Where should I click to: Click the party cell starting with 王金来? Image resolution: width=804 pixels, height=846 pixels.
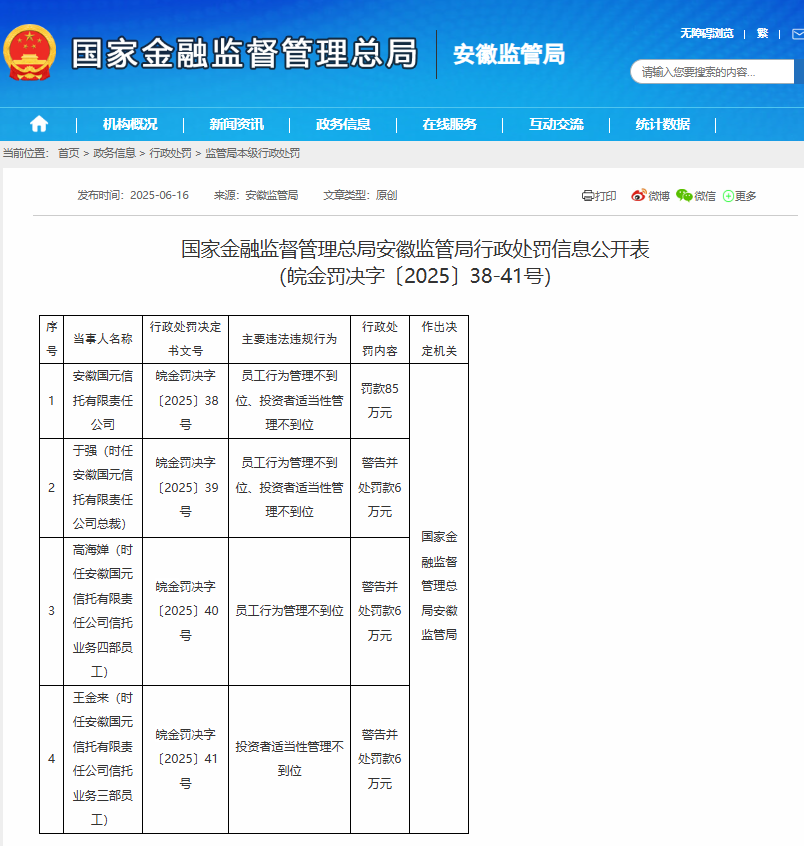click(x=103, y=759)
